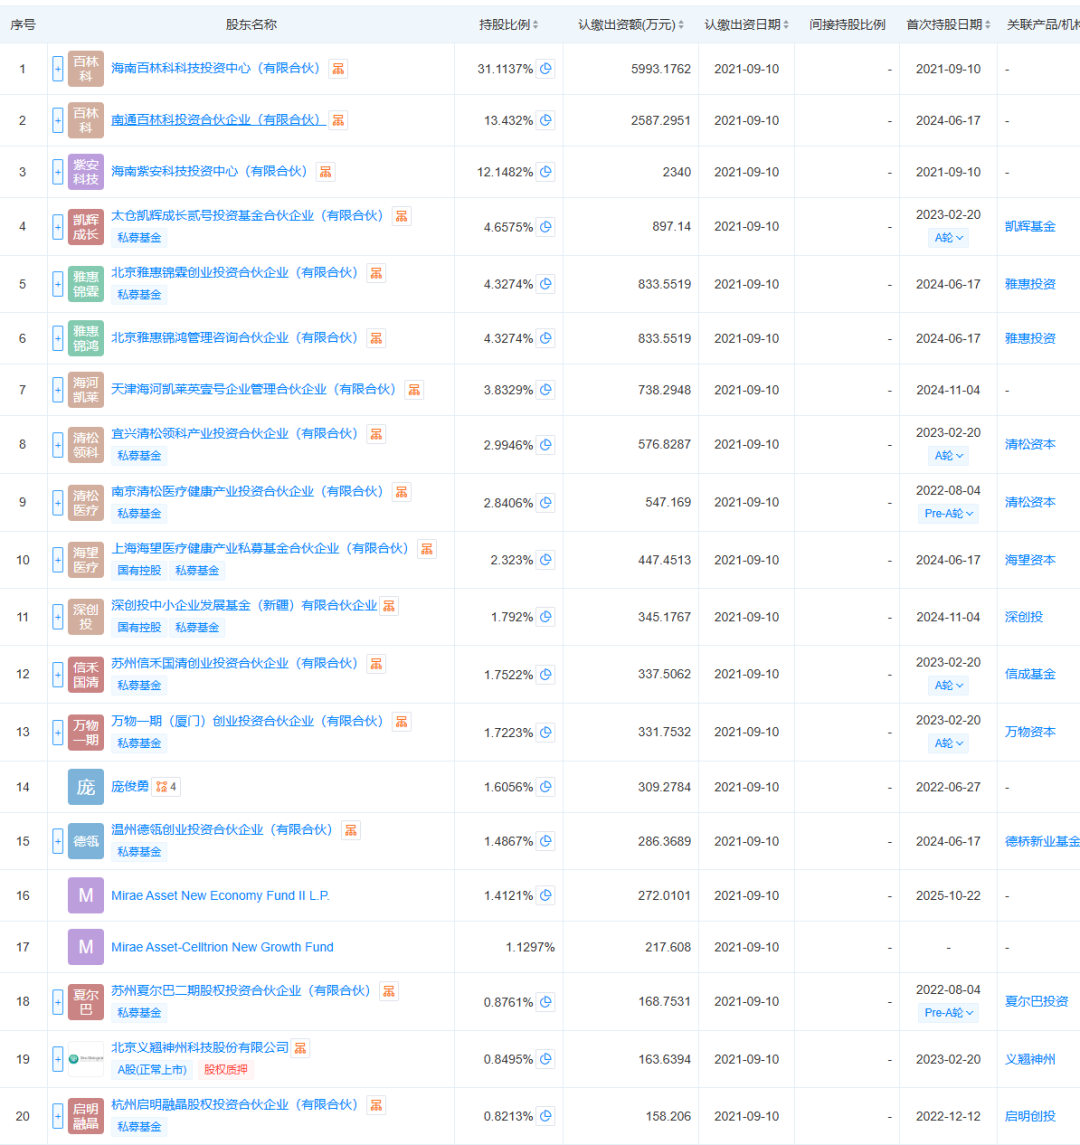Open equity structure icon beside 宜兴清松领科产业投资
Image resolution: width=1080 pixels, height=1145 pixels.
[376, 434]
